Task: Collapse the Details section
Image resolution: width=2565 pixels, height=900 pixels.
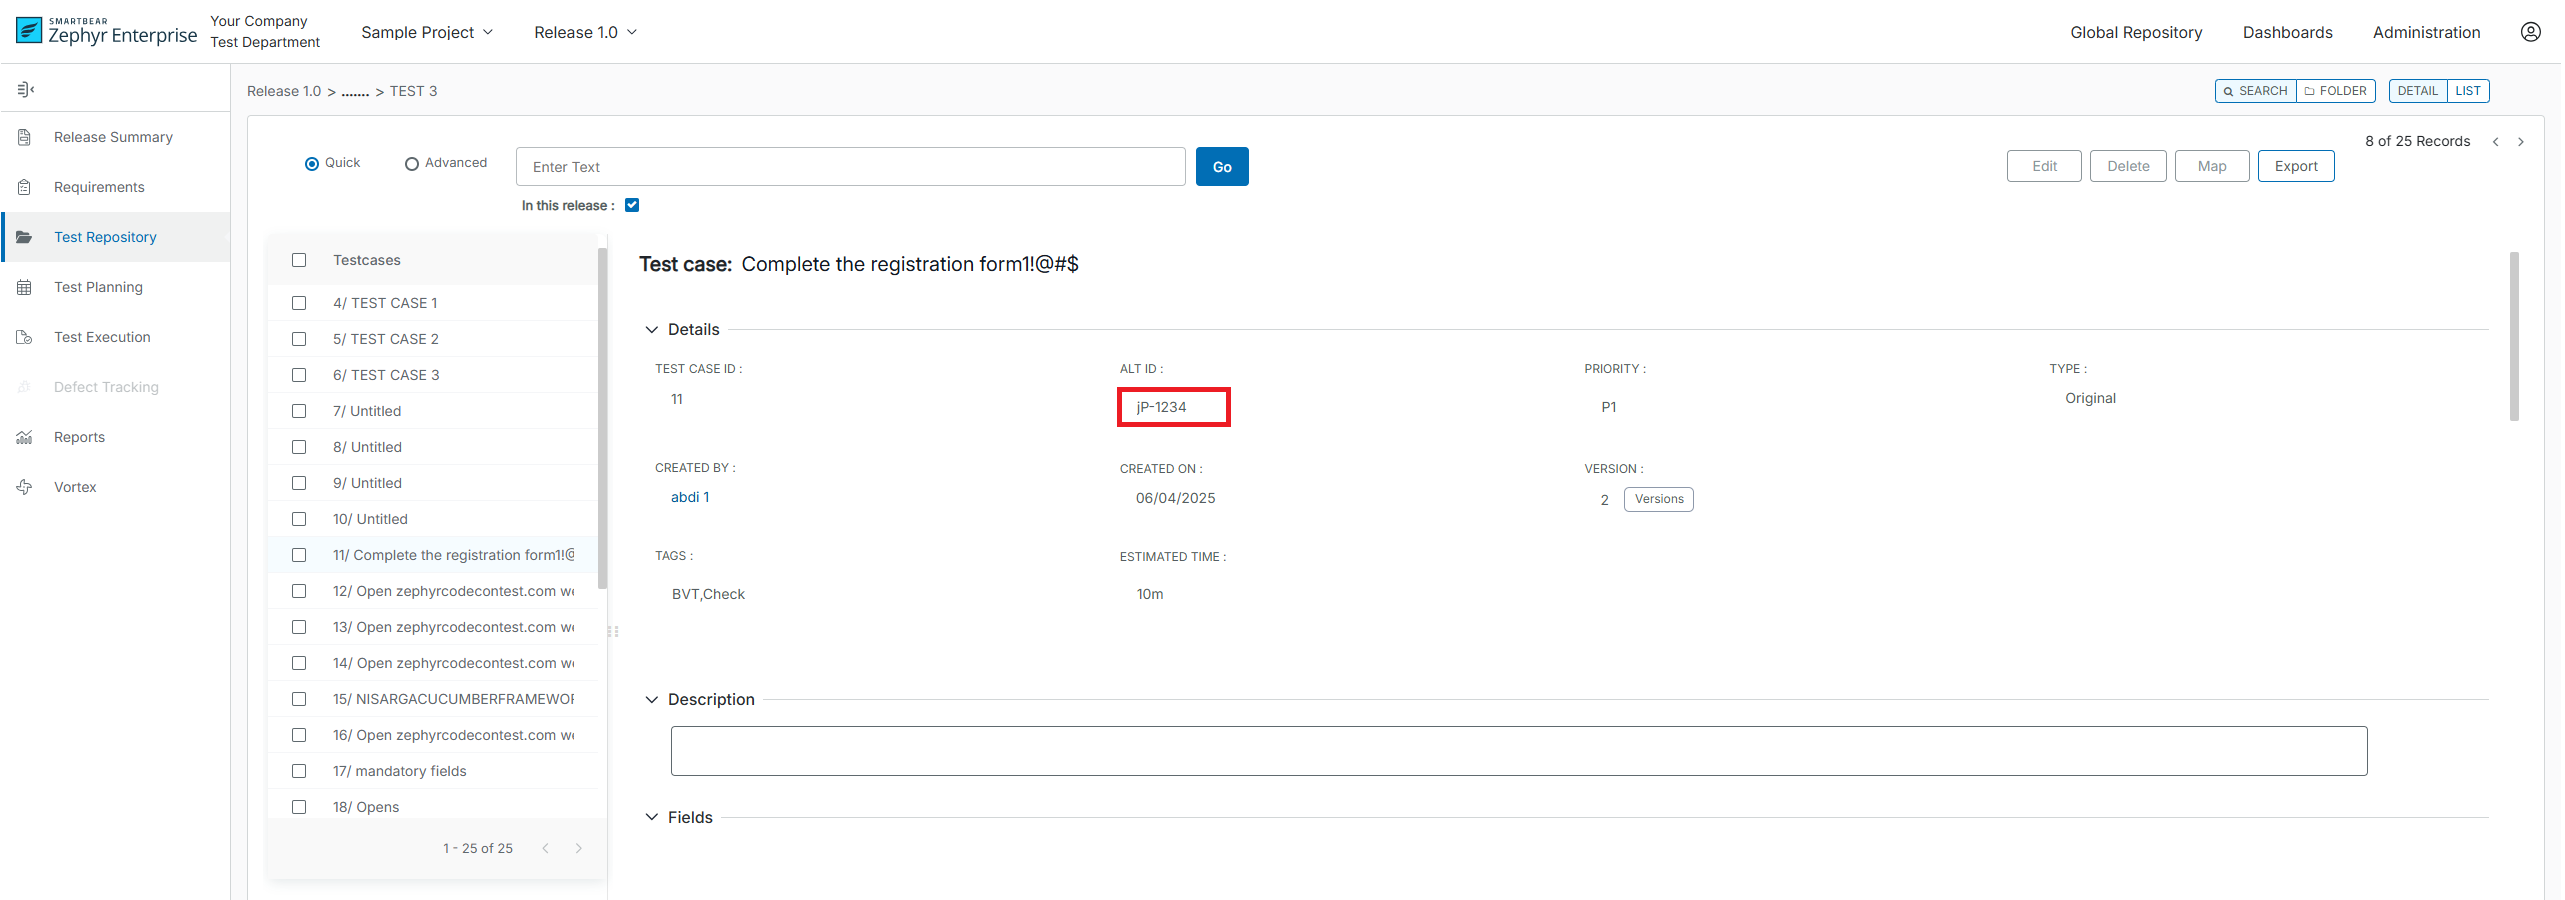Action: click(652, 330)
